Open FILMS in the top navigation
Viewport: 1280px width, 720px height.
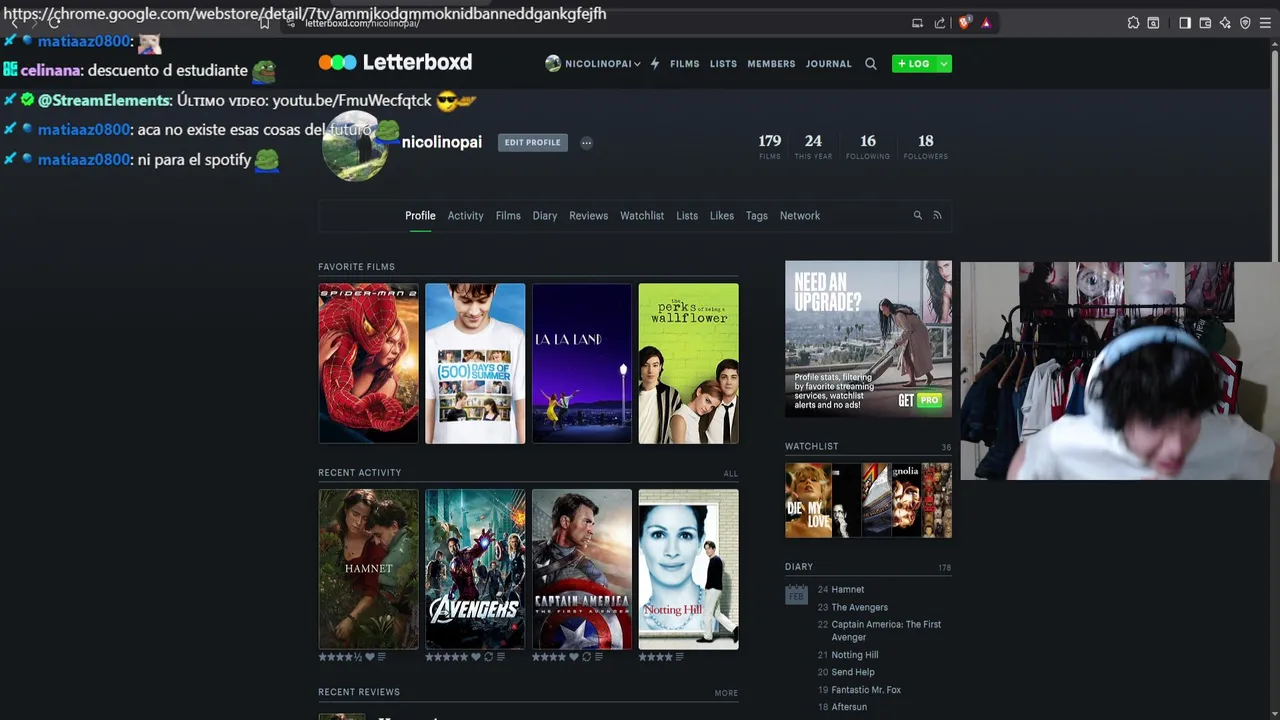pyautogui.click(x=685, y=63)
